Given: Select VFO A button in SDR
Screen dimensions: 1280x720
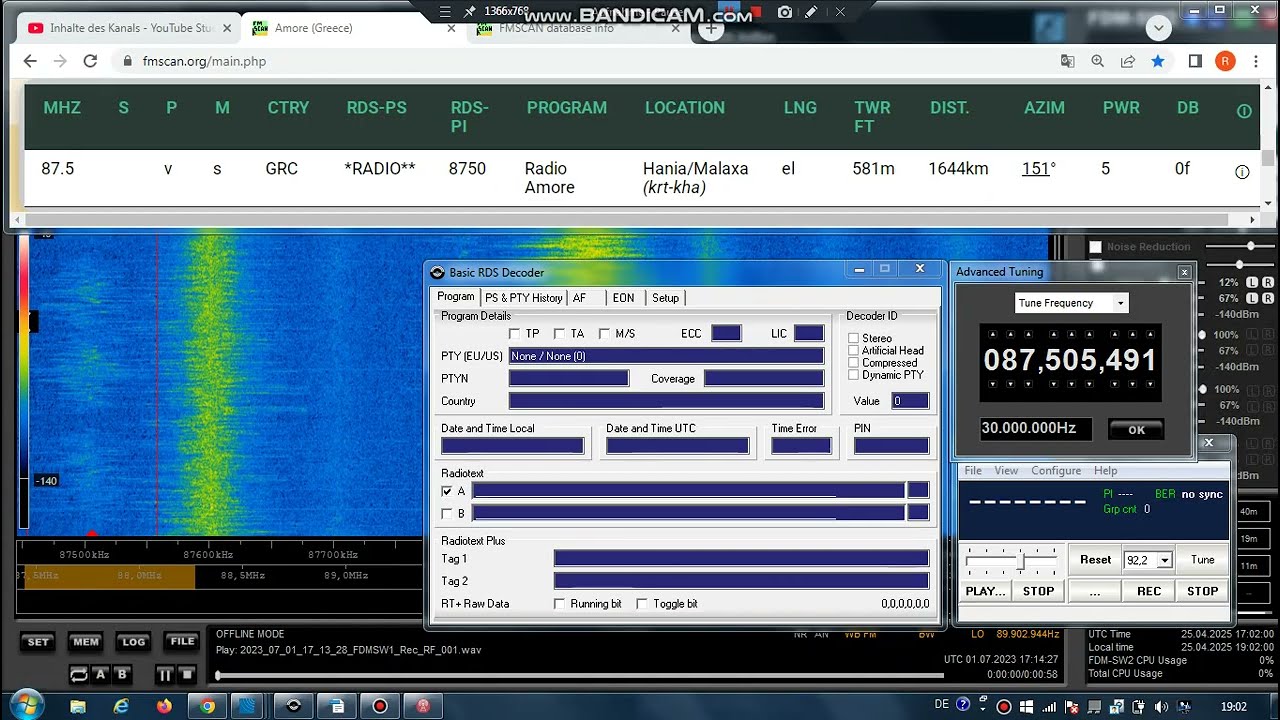Looking at the screenshot, I should pos(100,675).
